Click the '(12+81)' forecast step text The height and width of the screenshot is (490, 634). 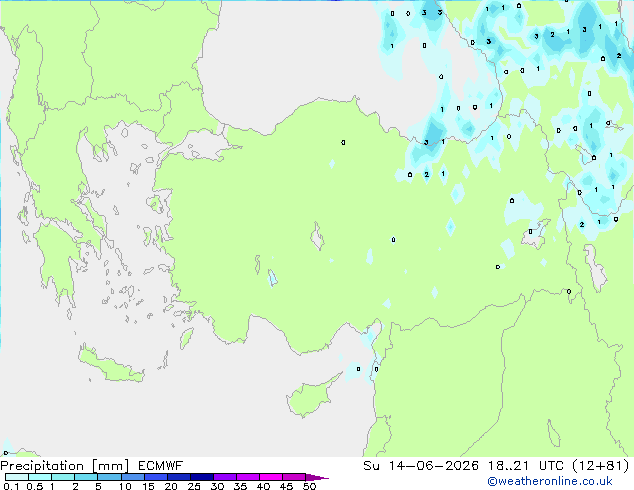click(x=601, y=466)
